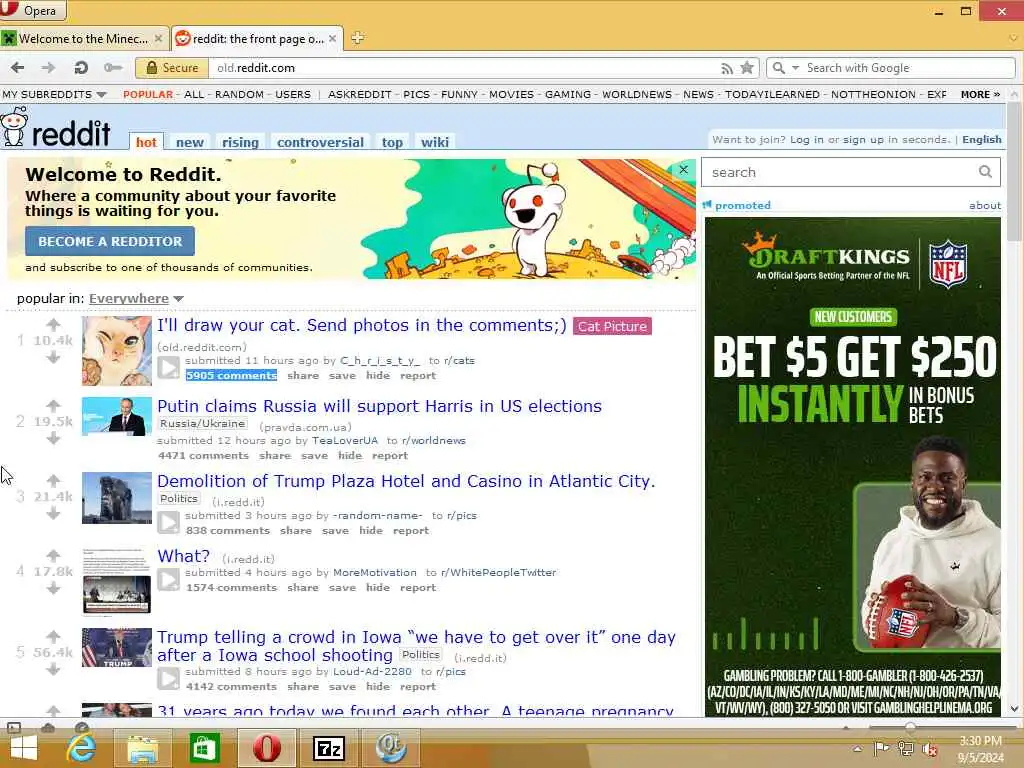This screenshot has width=1024, height=768.
Task: Dismiss the Welcome to Reddit banner
Action: coord(683,169)
